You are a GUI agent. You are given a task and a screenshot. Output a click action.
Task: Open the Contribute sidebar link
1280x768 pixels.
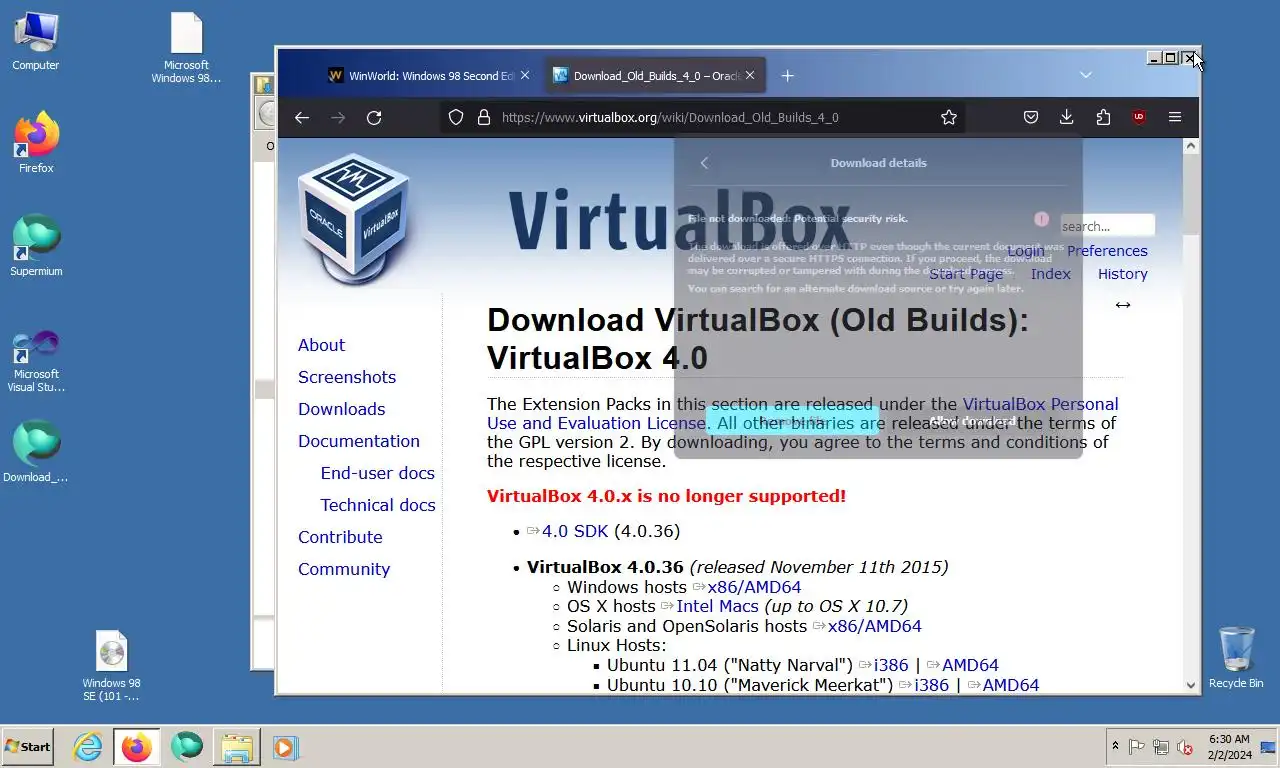point(340,537)
